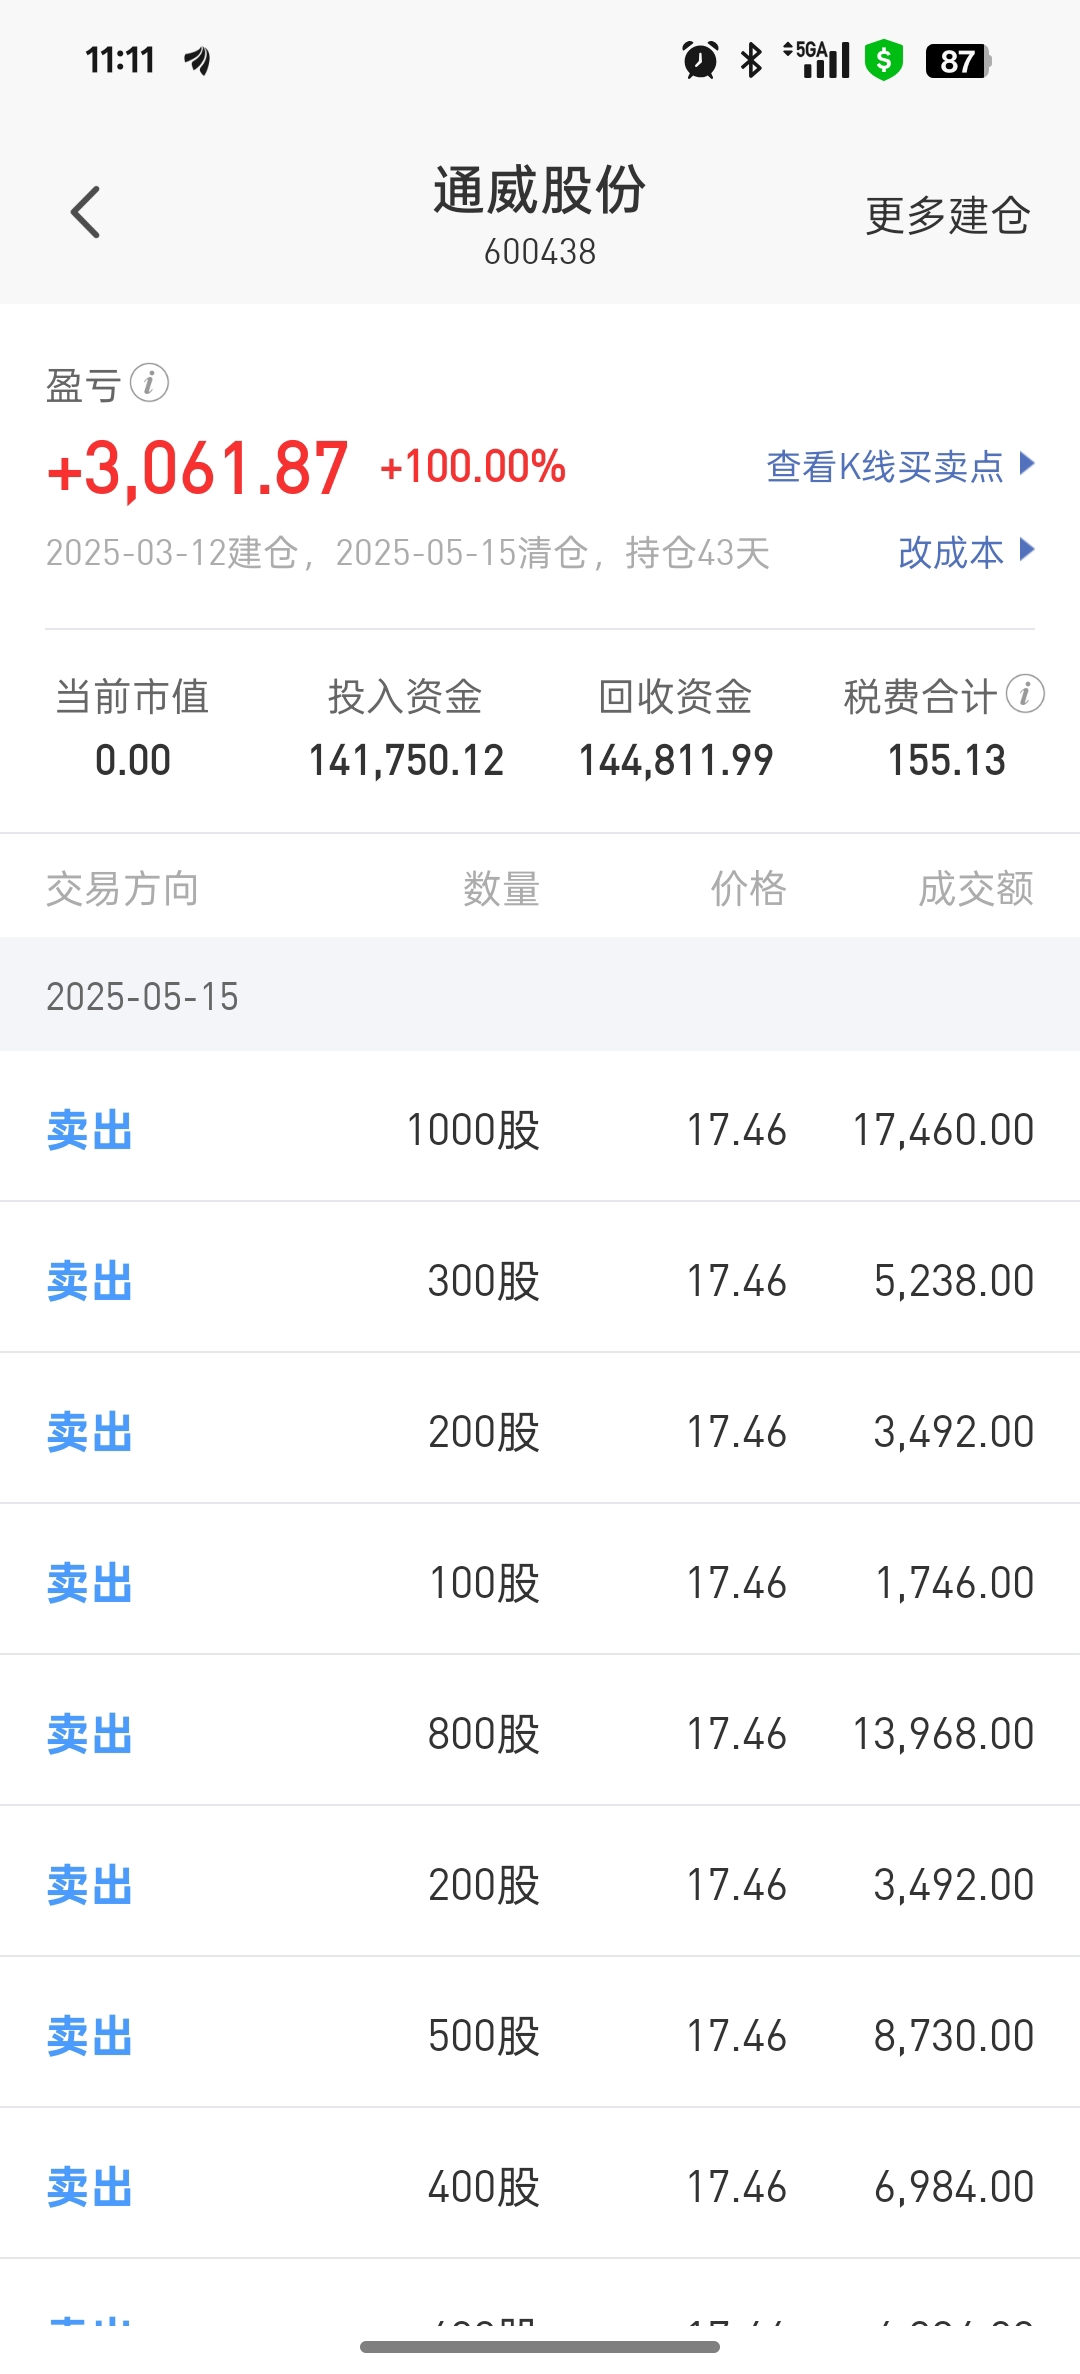Image resolution: width=1080 pixels, height=2374 pixels.
Task: Tap the status bar icon beside the 11:11 clock
Action: tap(197, 61)
